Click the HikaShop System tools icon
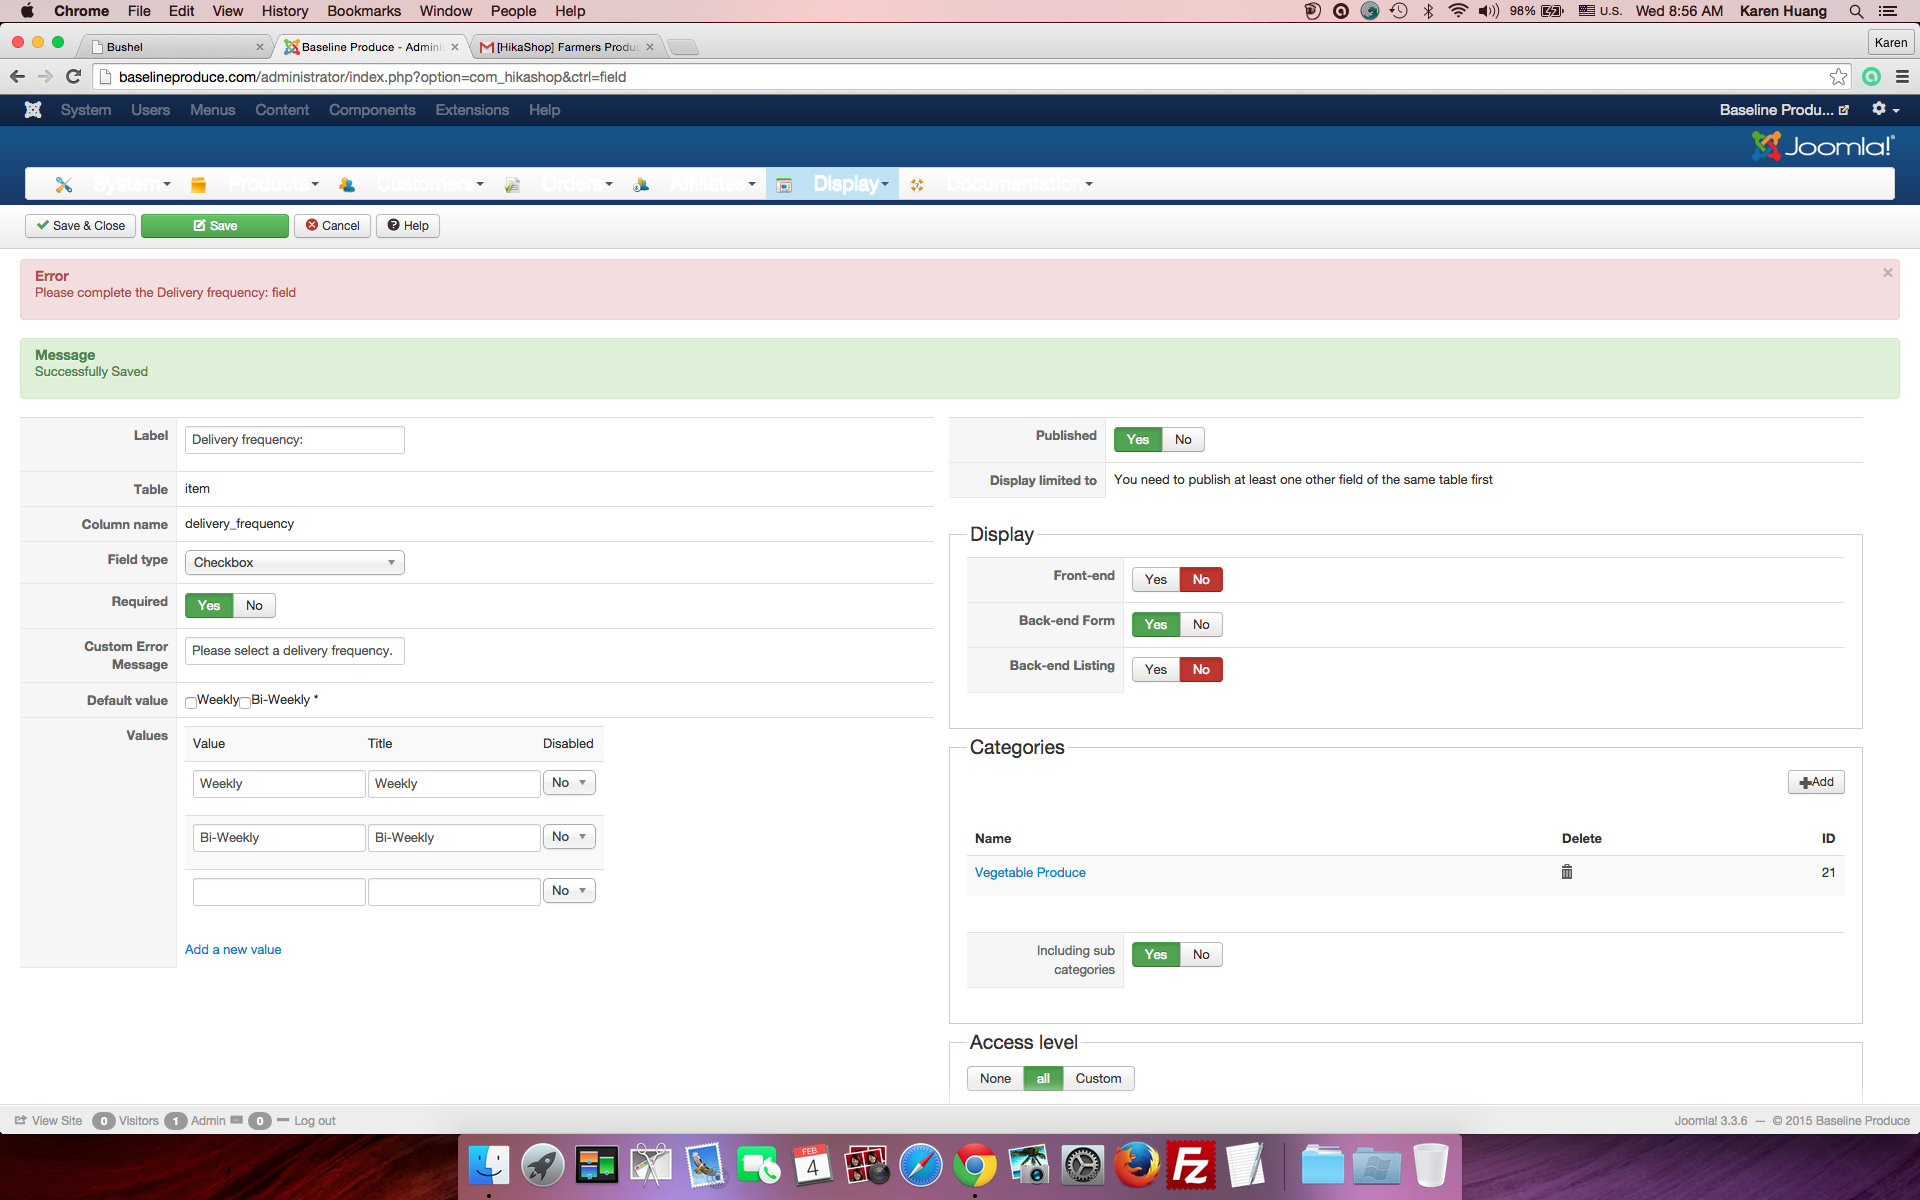The width and height of the screenshot is (1920, 1200). [x=64, y=185]
